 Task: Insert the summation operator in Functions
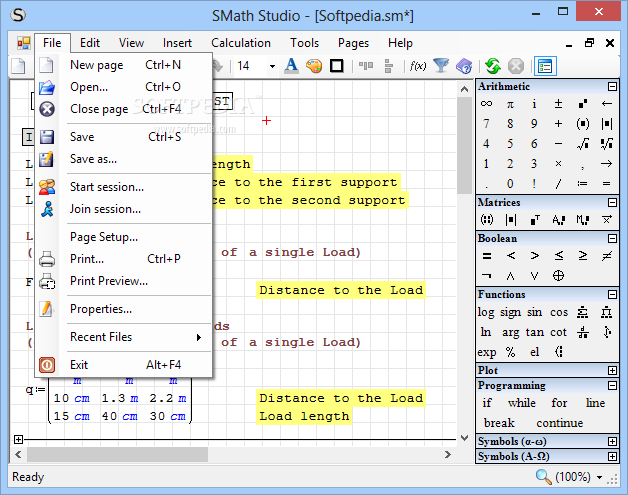tap(583, 312)
